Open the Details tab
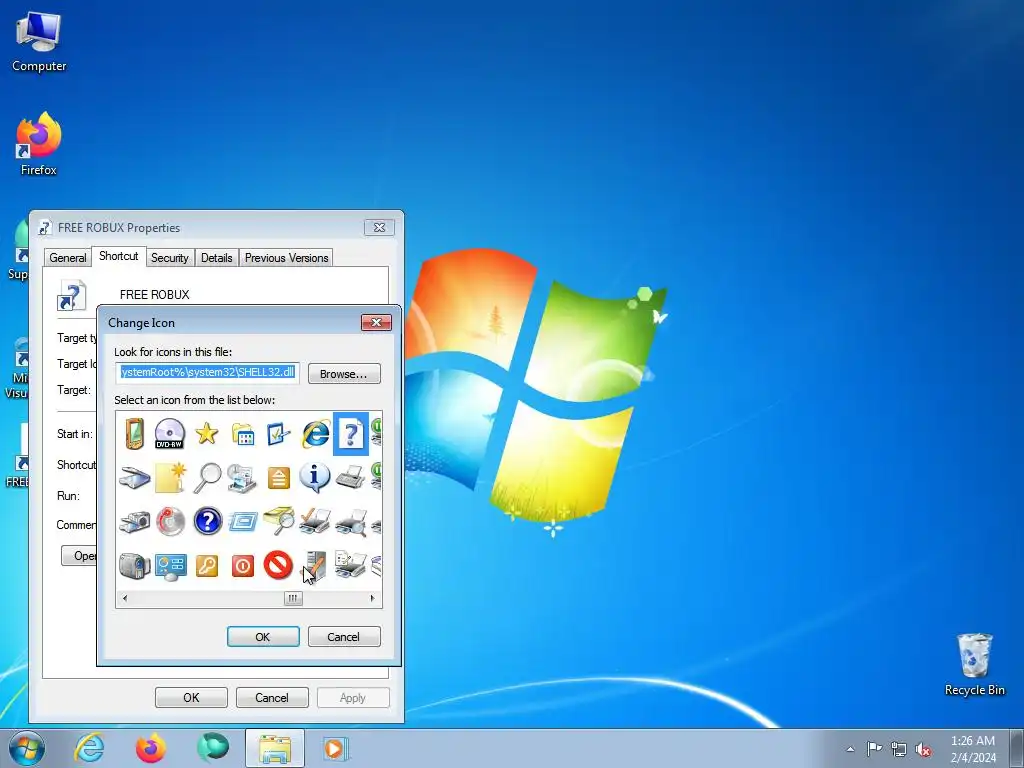This screenshot has height=768, width=1024. (x=217, y=258)
